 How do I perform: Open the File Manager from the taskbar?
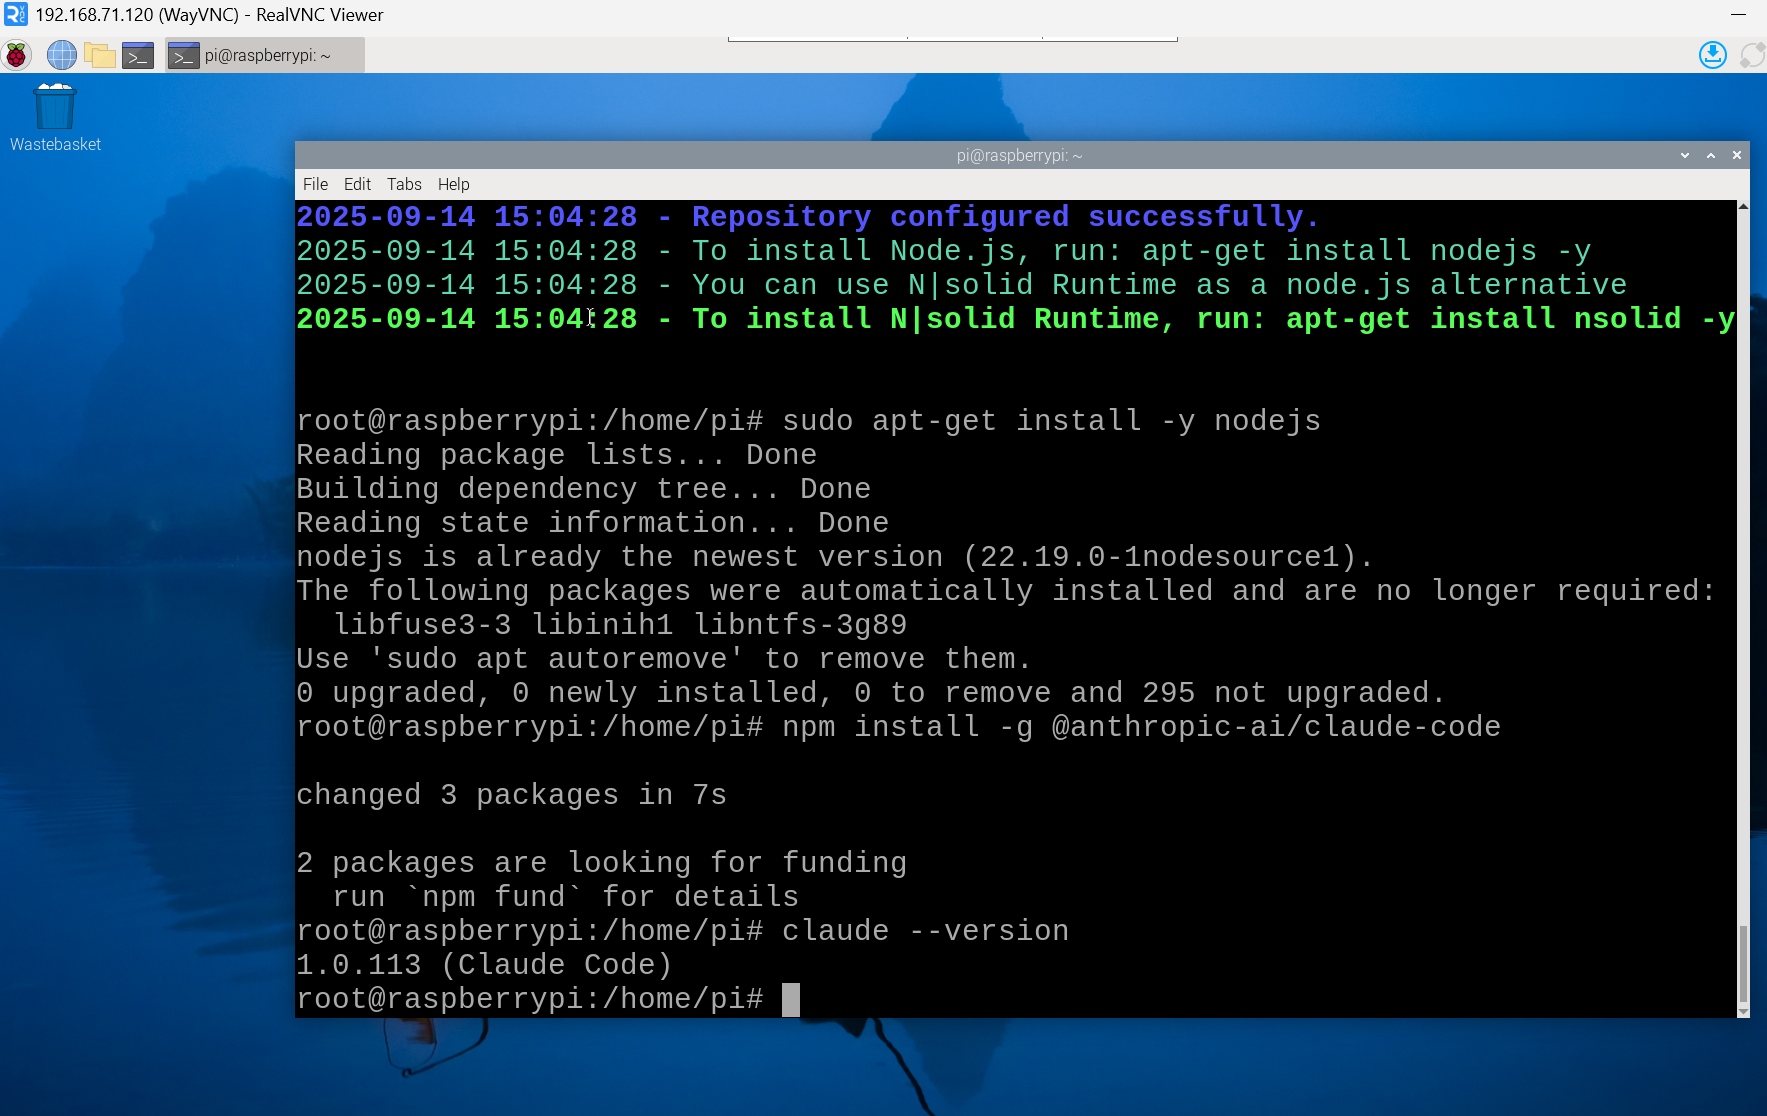coord(100,55)
